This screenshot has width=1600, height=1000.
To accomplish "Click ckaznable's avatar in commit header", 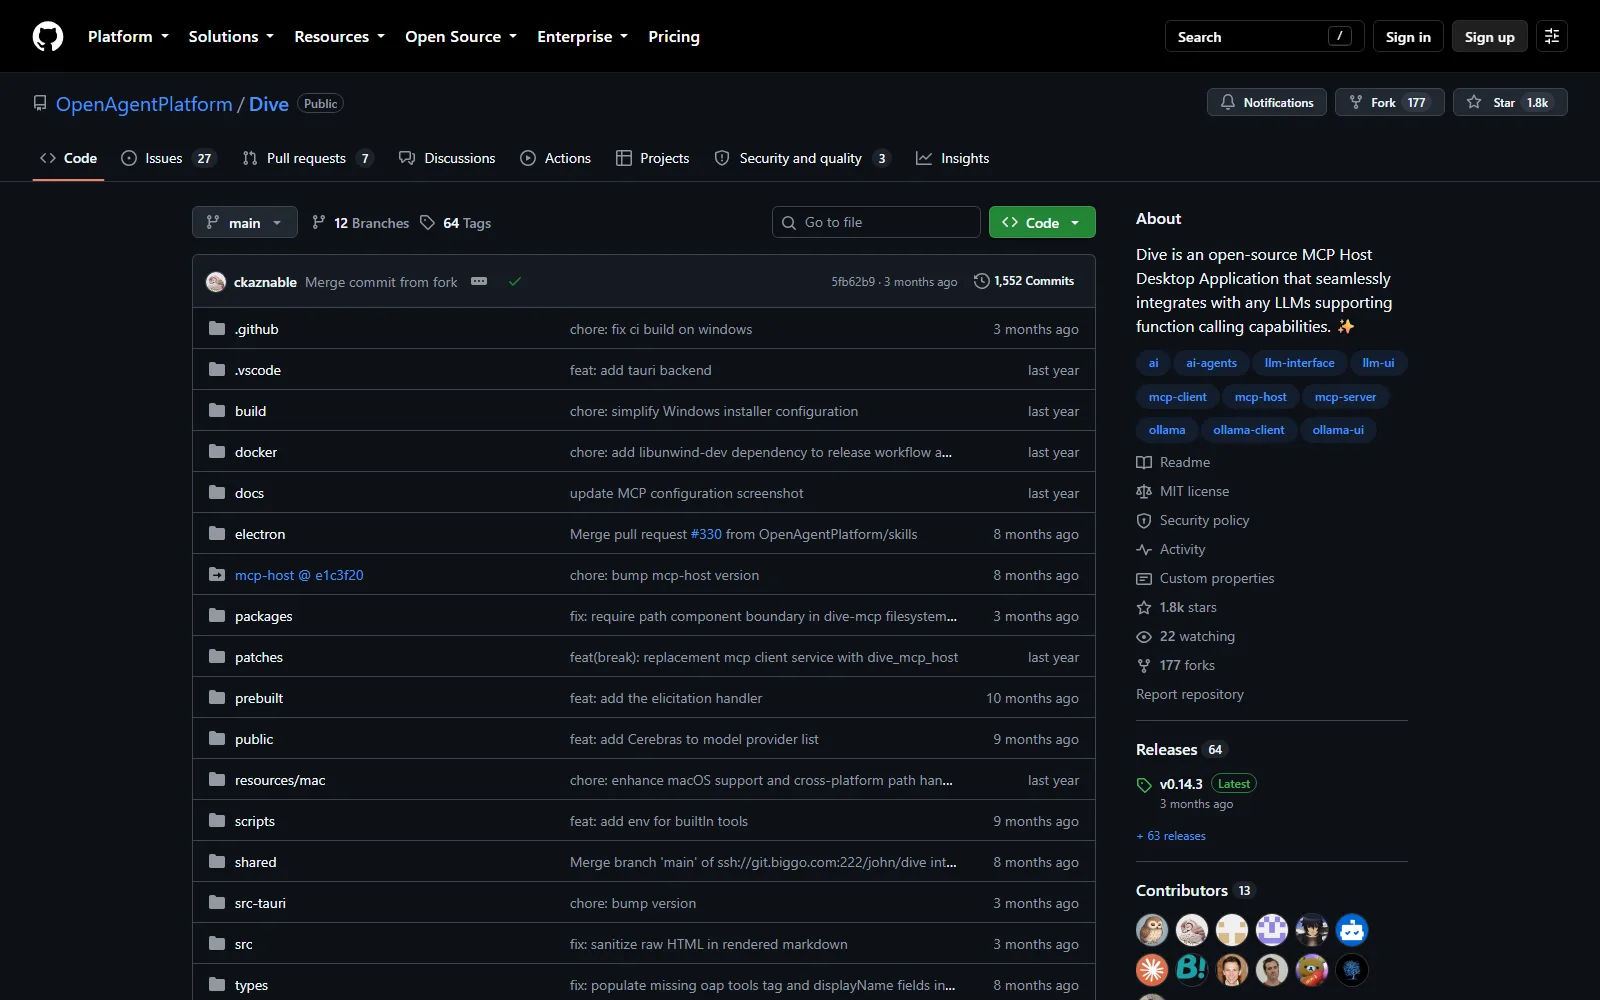I will [216, 282].
